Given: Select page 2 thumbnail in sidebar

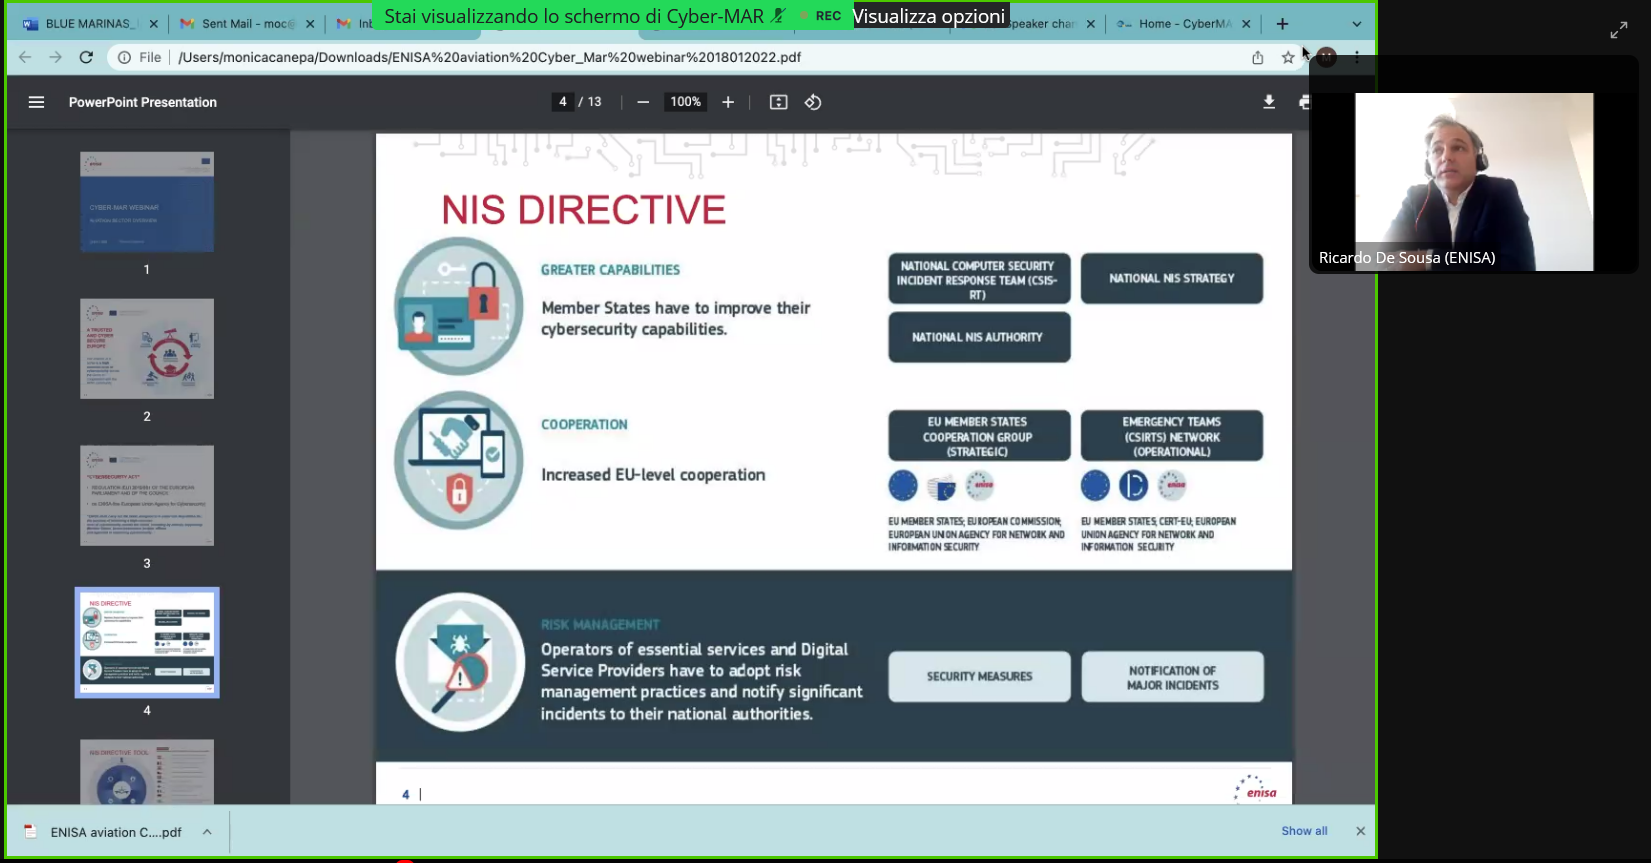Looking at the screenshot, I should point(147,349).
